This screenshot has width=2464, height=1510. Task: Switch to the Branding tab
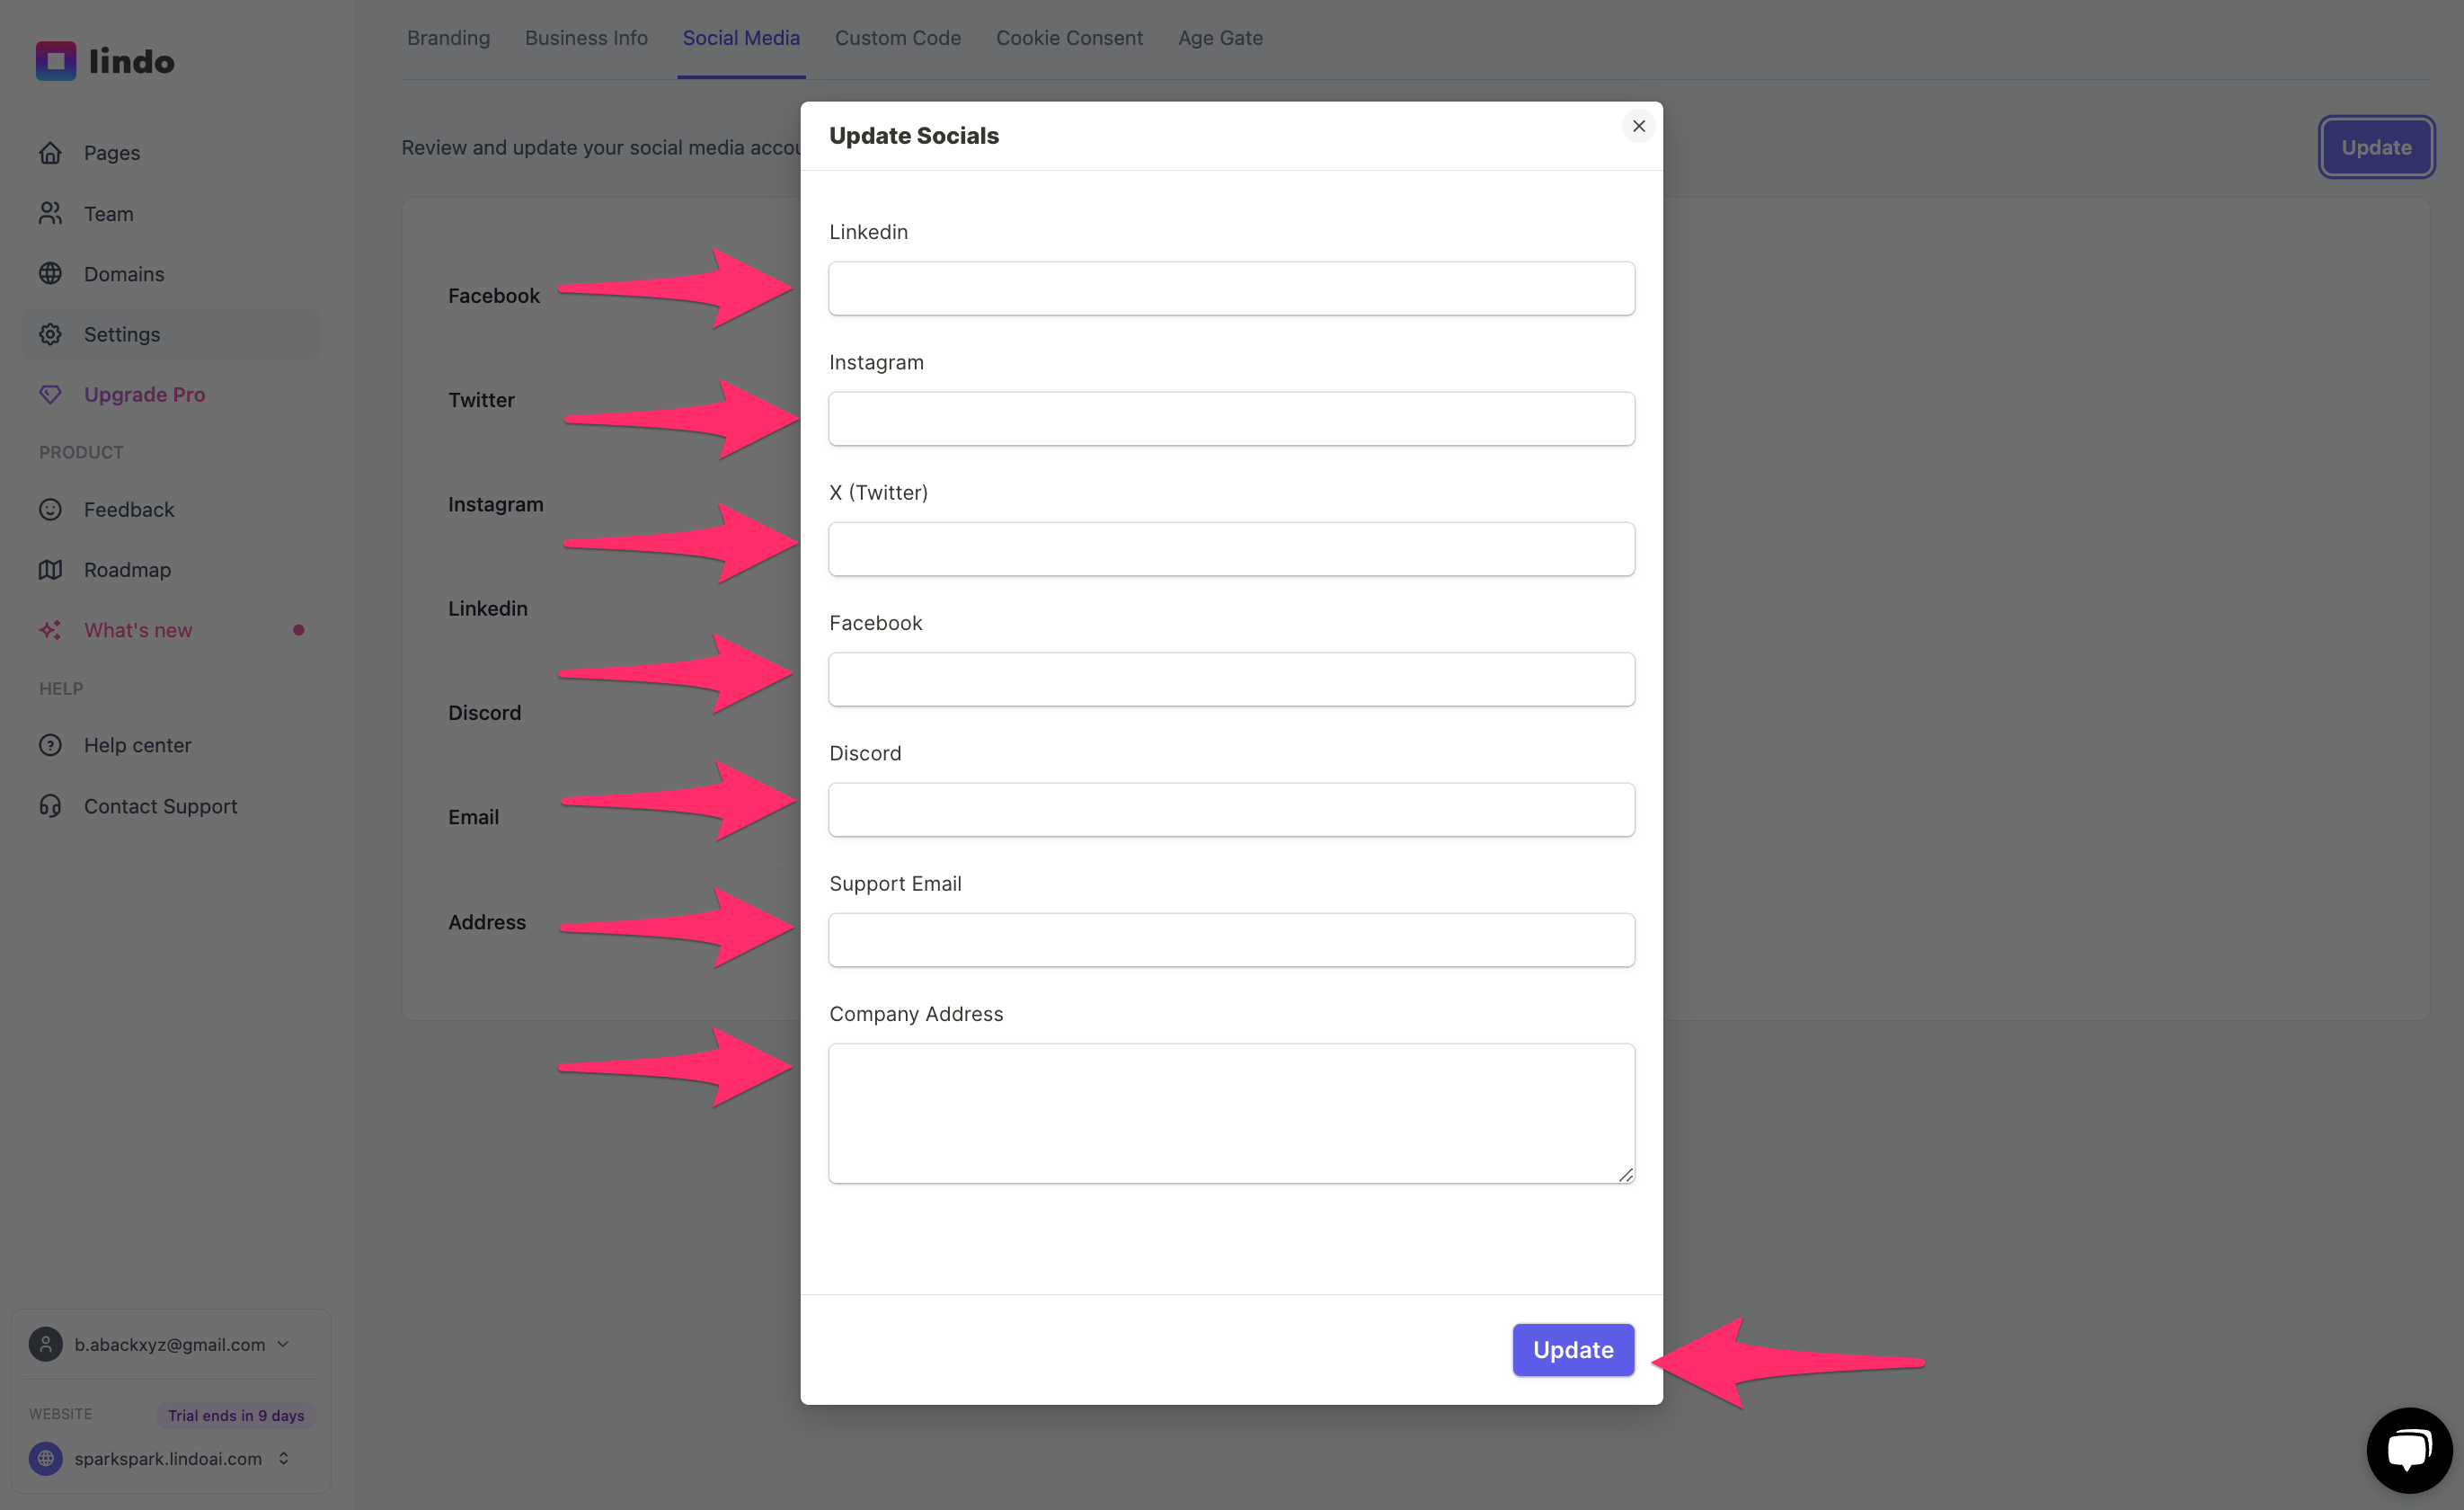pyautogui.click(x=448, y=38)
